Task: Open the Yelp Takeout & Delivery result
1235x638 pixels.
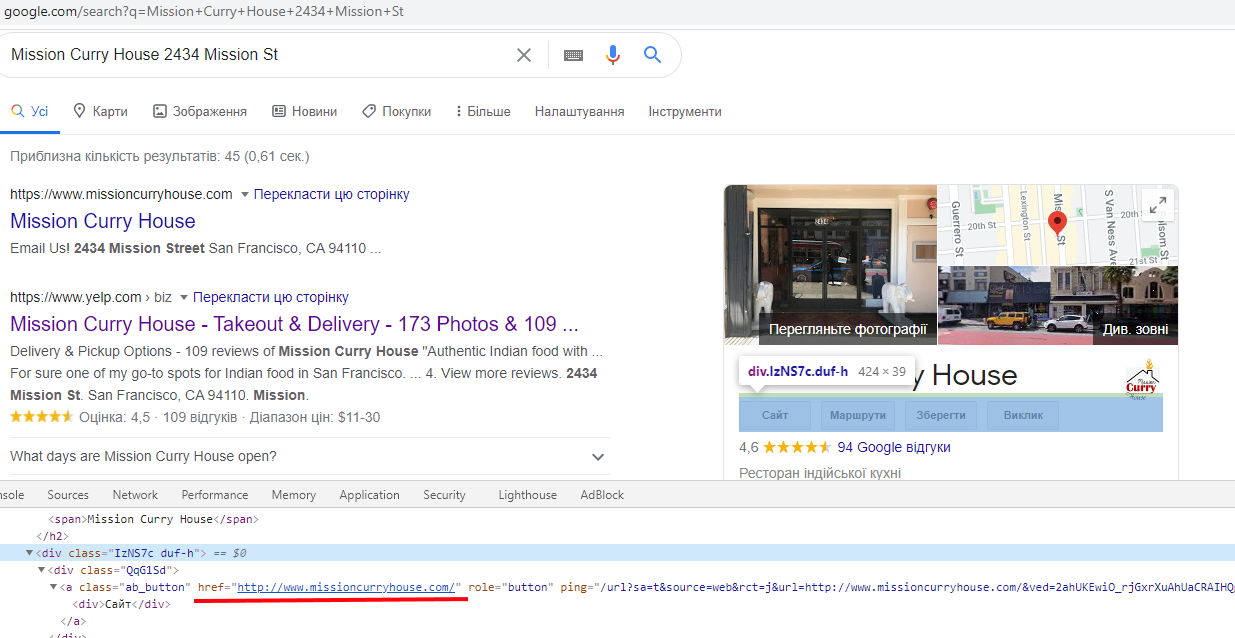Action: (295, 324)
